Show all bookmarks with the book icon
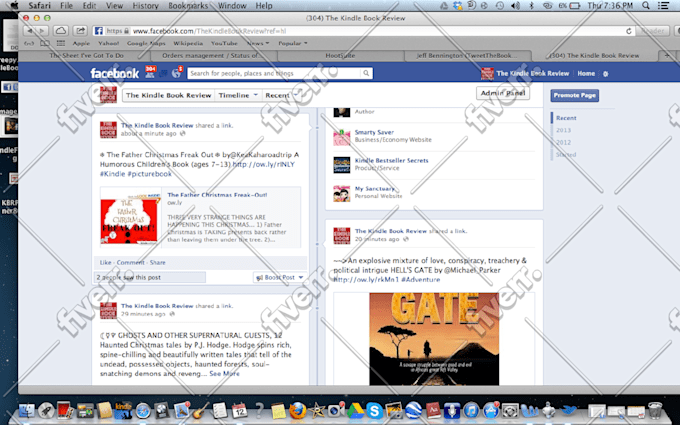The height and width of the screenshot is (425, 680). 45,43
